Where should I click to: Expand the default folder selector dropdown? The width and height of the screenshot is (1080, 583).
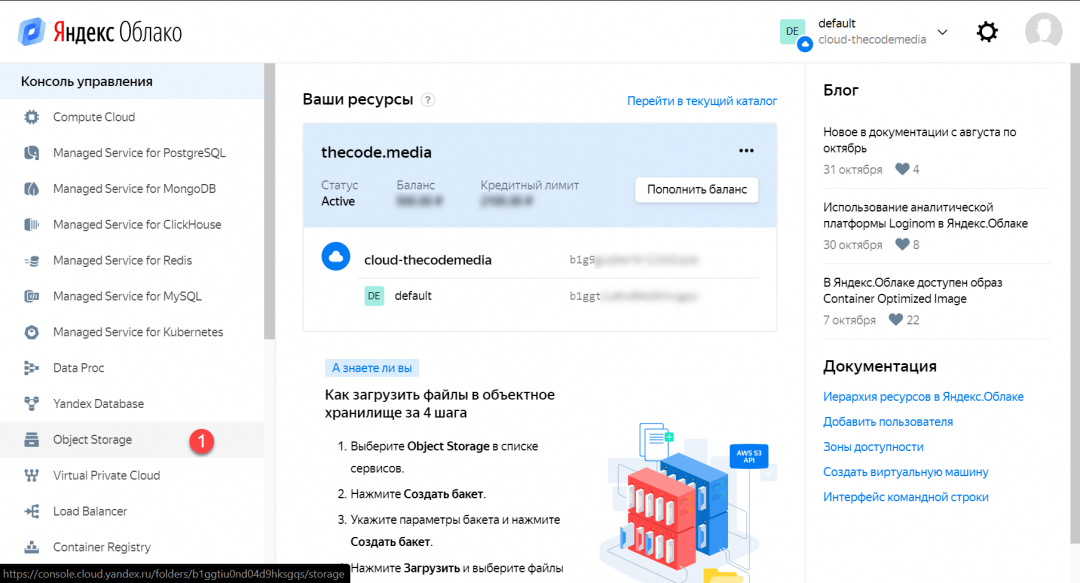942,32
